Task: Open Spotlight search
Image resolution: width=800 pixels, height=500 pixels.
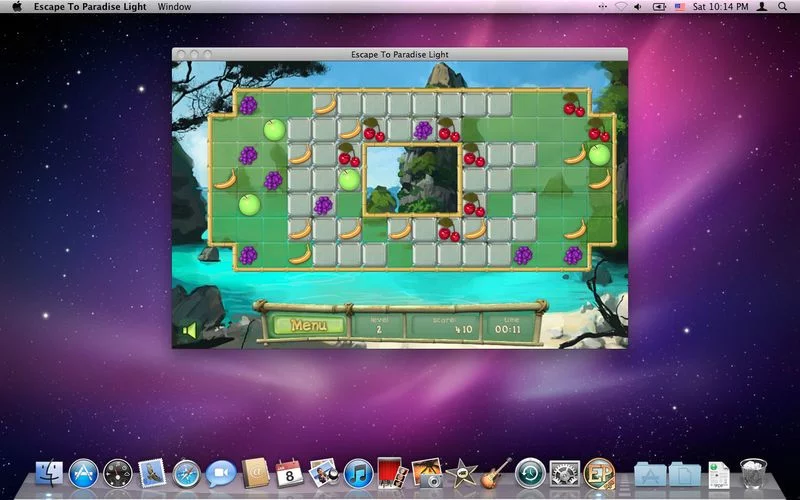Action: click(x=782, y=7)
